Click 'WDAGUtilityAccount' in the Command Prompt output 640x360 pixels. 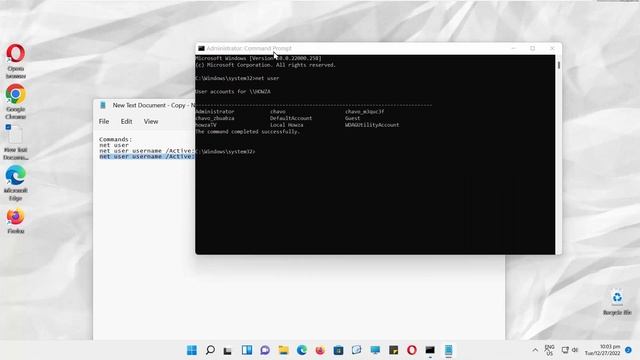point(372,125)
